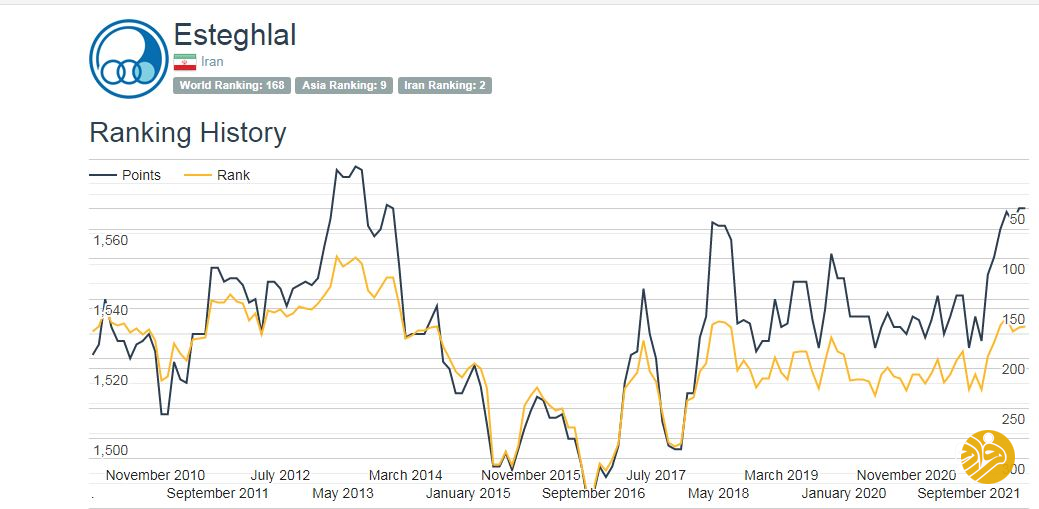Image resolution: width=1039 pixels, height=509 pixels.
Task: Toggle the Rank series in legend
Action: pyautogui.click(x=217, y=176)
